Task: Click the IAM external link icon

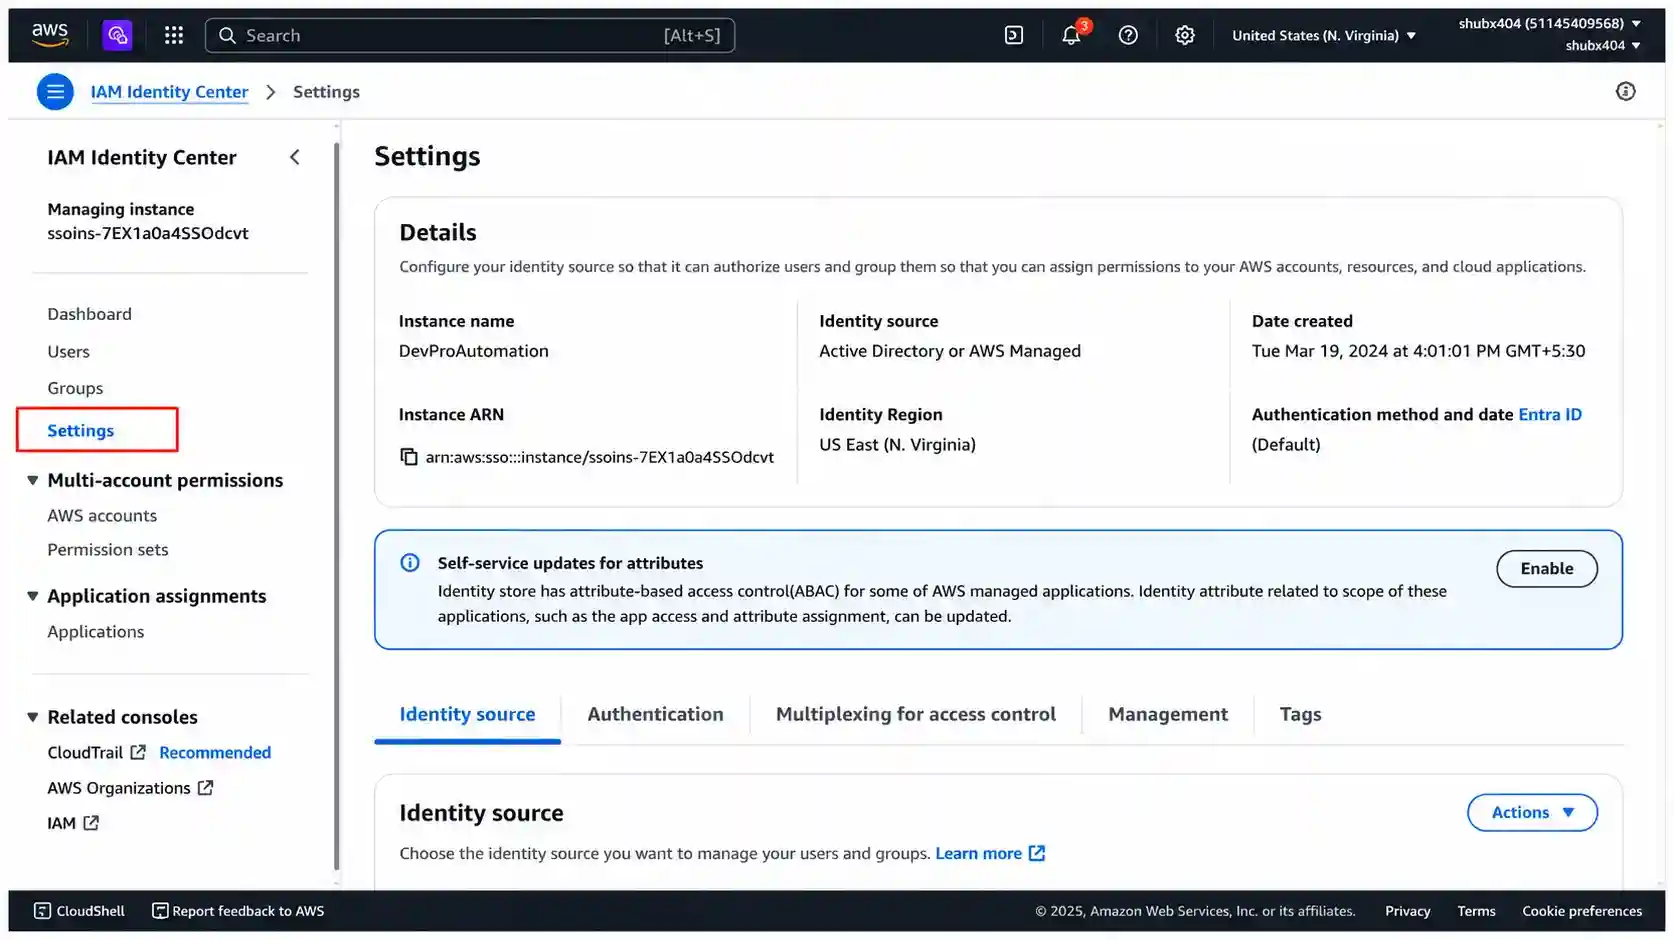Action: click(91, 823)
